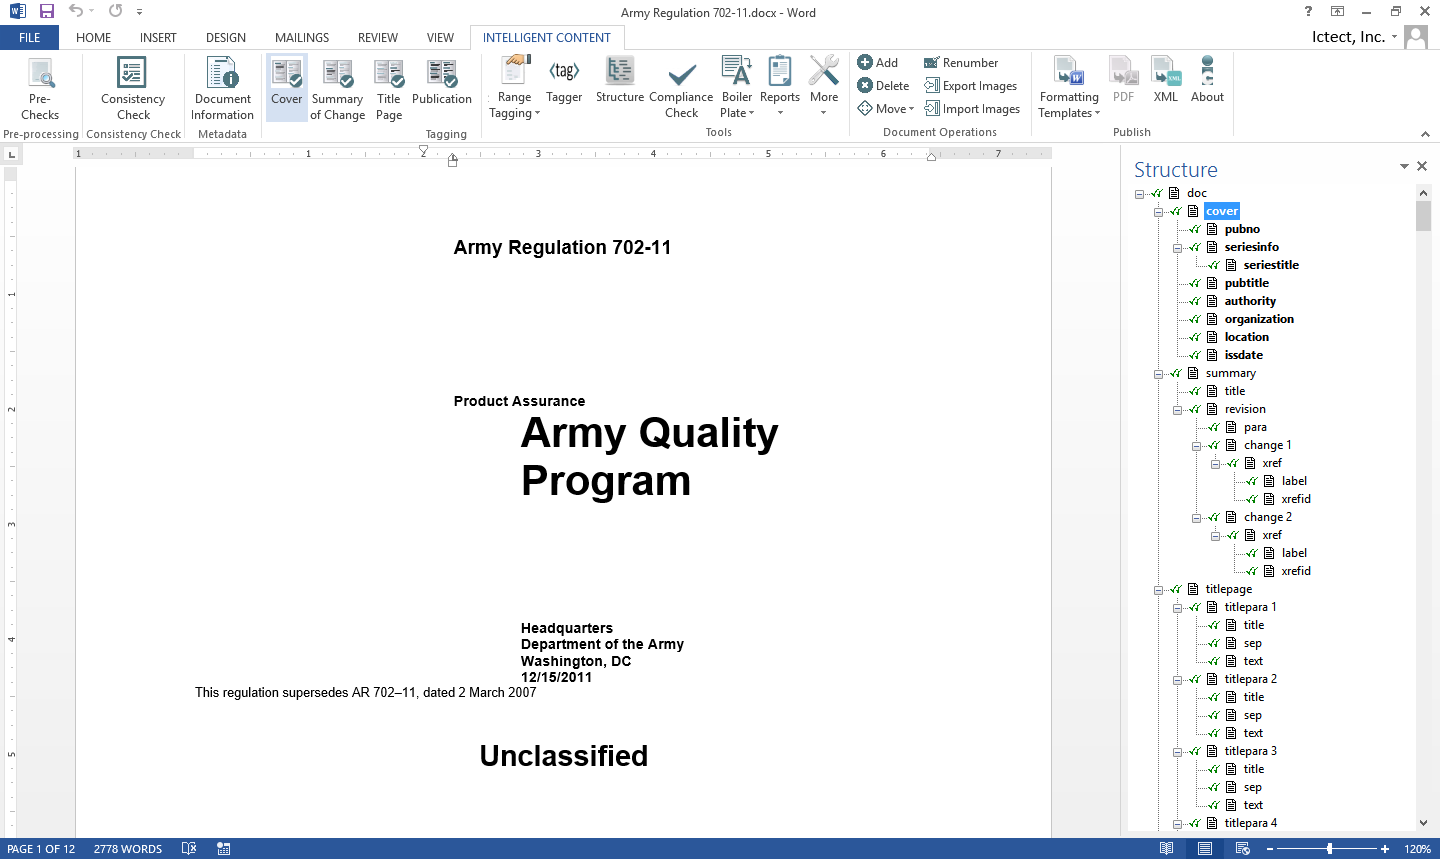Select the titlepara 2 tree item

click(1251, 679)
